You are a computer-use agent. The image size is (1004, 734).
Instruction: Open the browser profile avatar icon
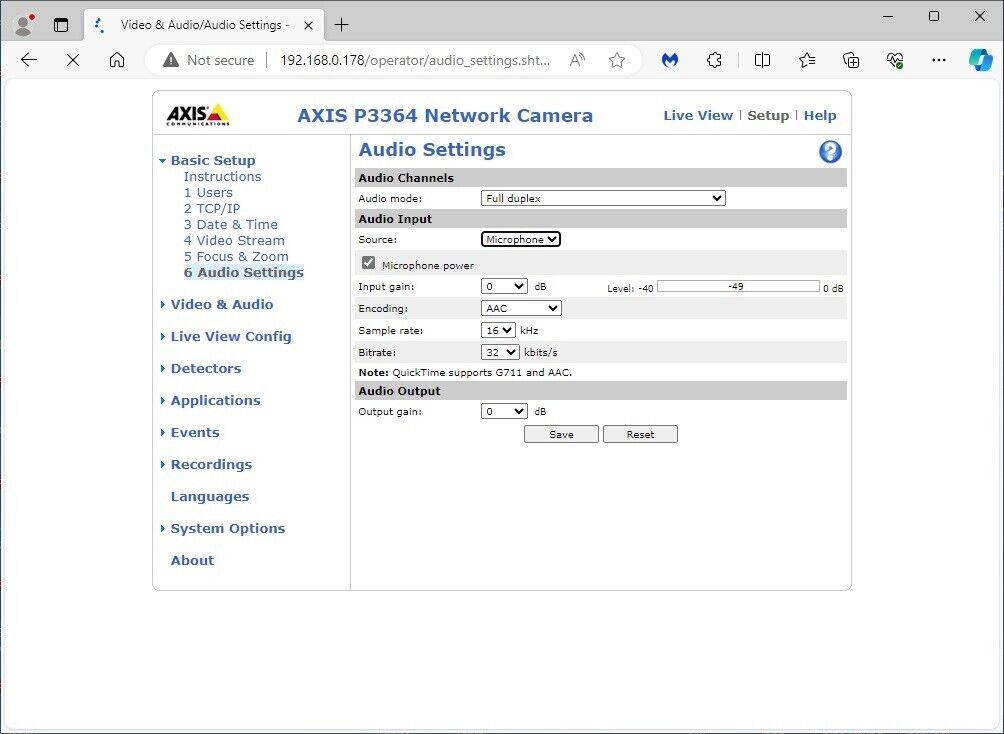24,25
